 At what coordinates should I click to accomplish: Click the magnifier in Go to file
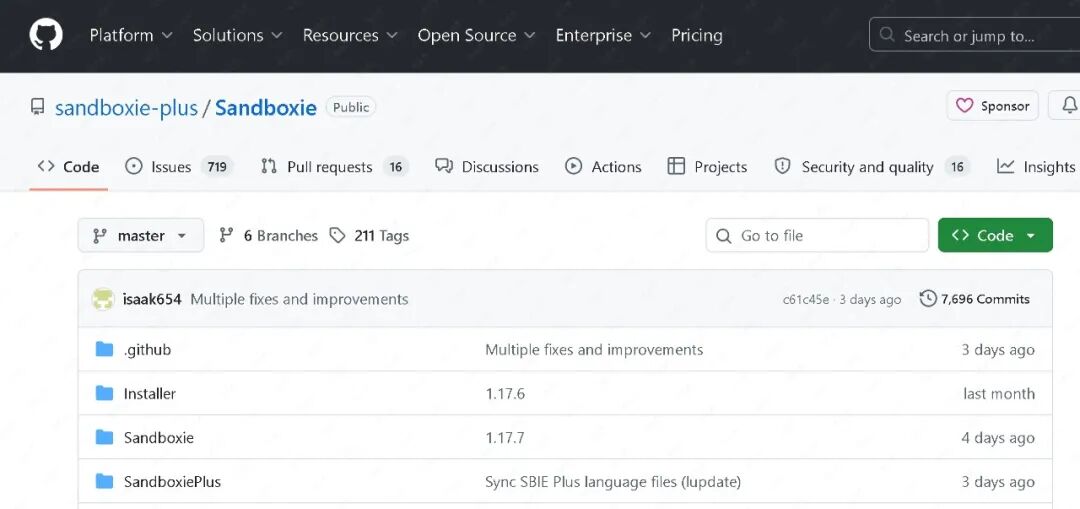(x=723, y=236)
